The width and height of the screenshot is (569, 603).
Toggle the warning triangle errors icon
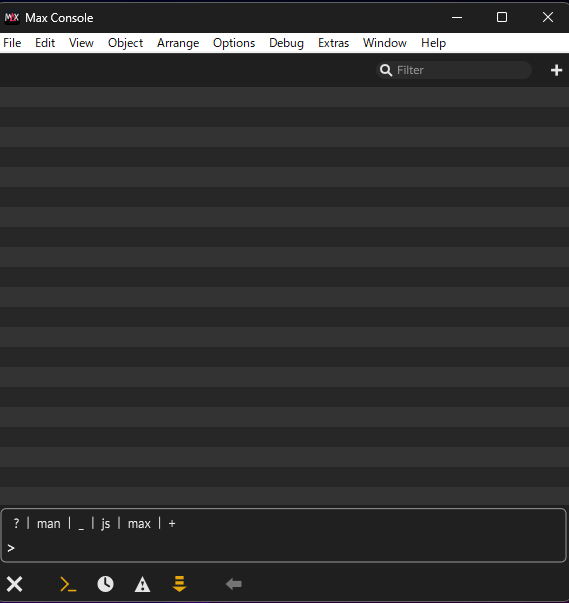click(x=142, y=584)
